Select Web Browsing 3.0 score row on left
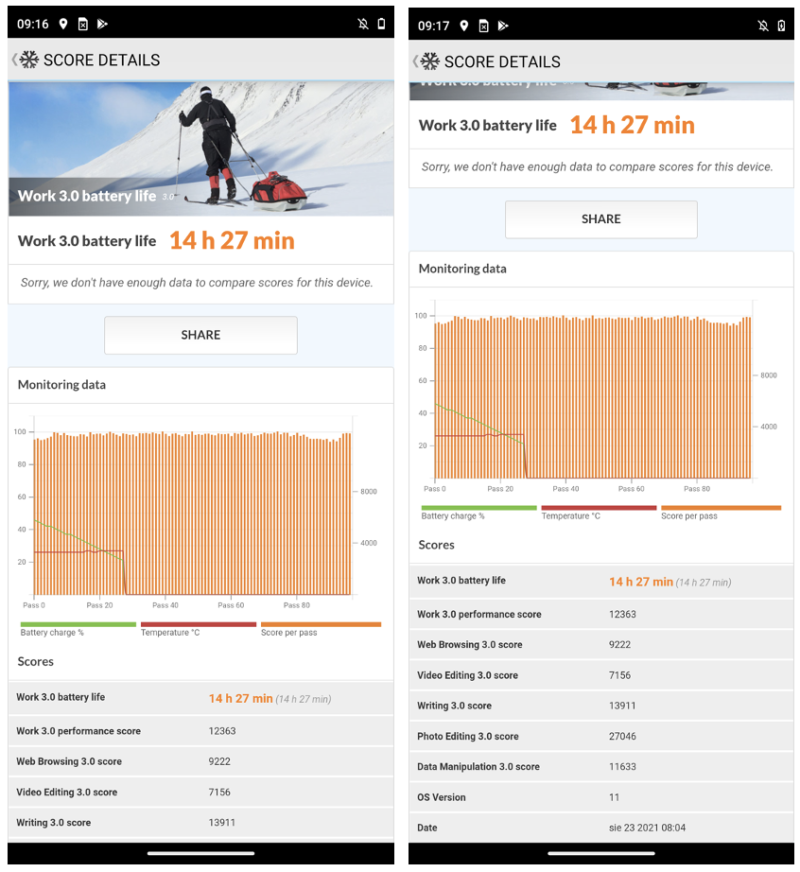 200,761
